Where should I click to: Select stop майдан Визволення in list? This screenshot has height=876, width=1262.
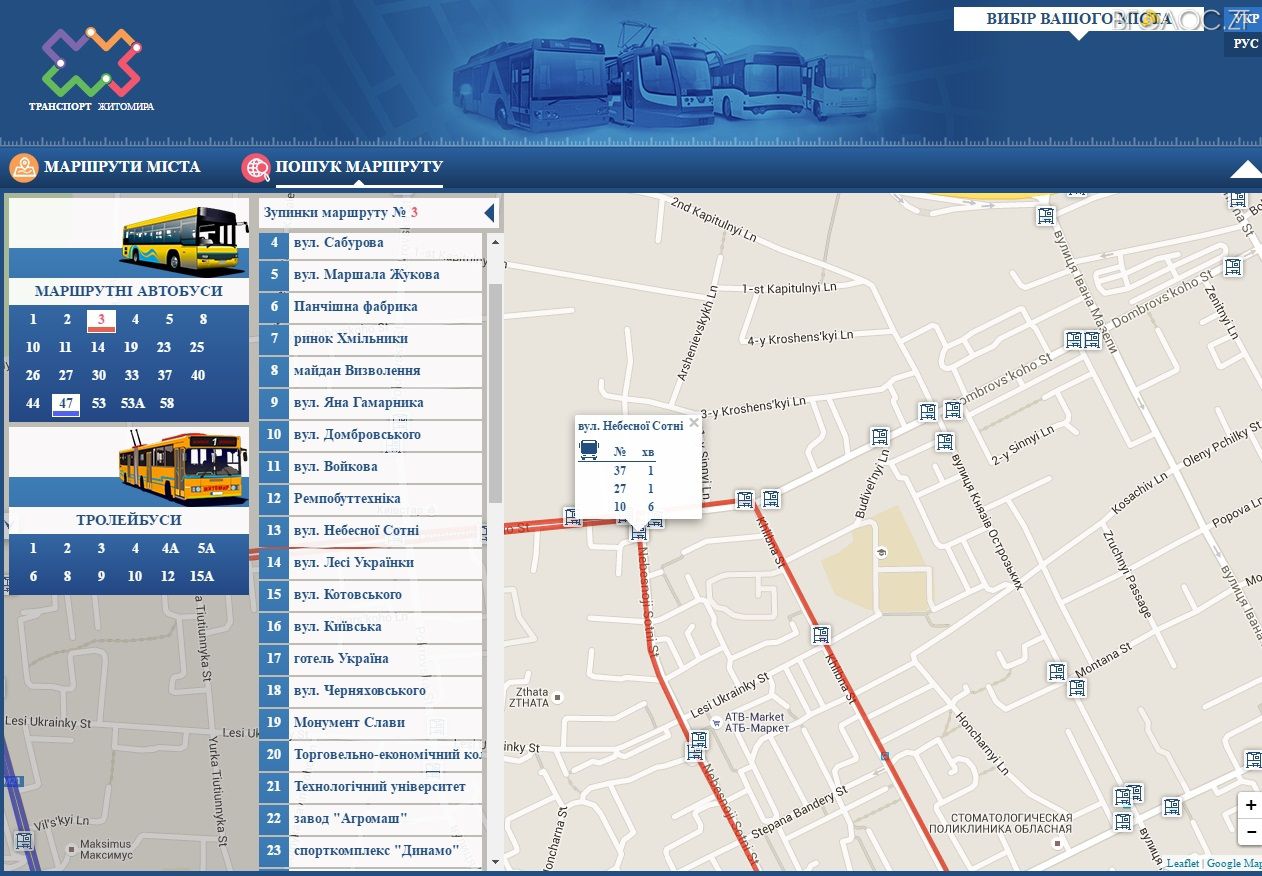[357, 371]
